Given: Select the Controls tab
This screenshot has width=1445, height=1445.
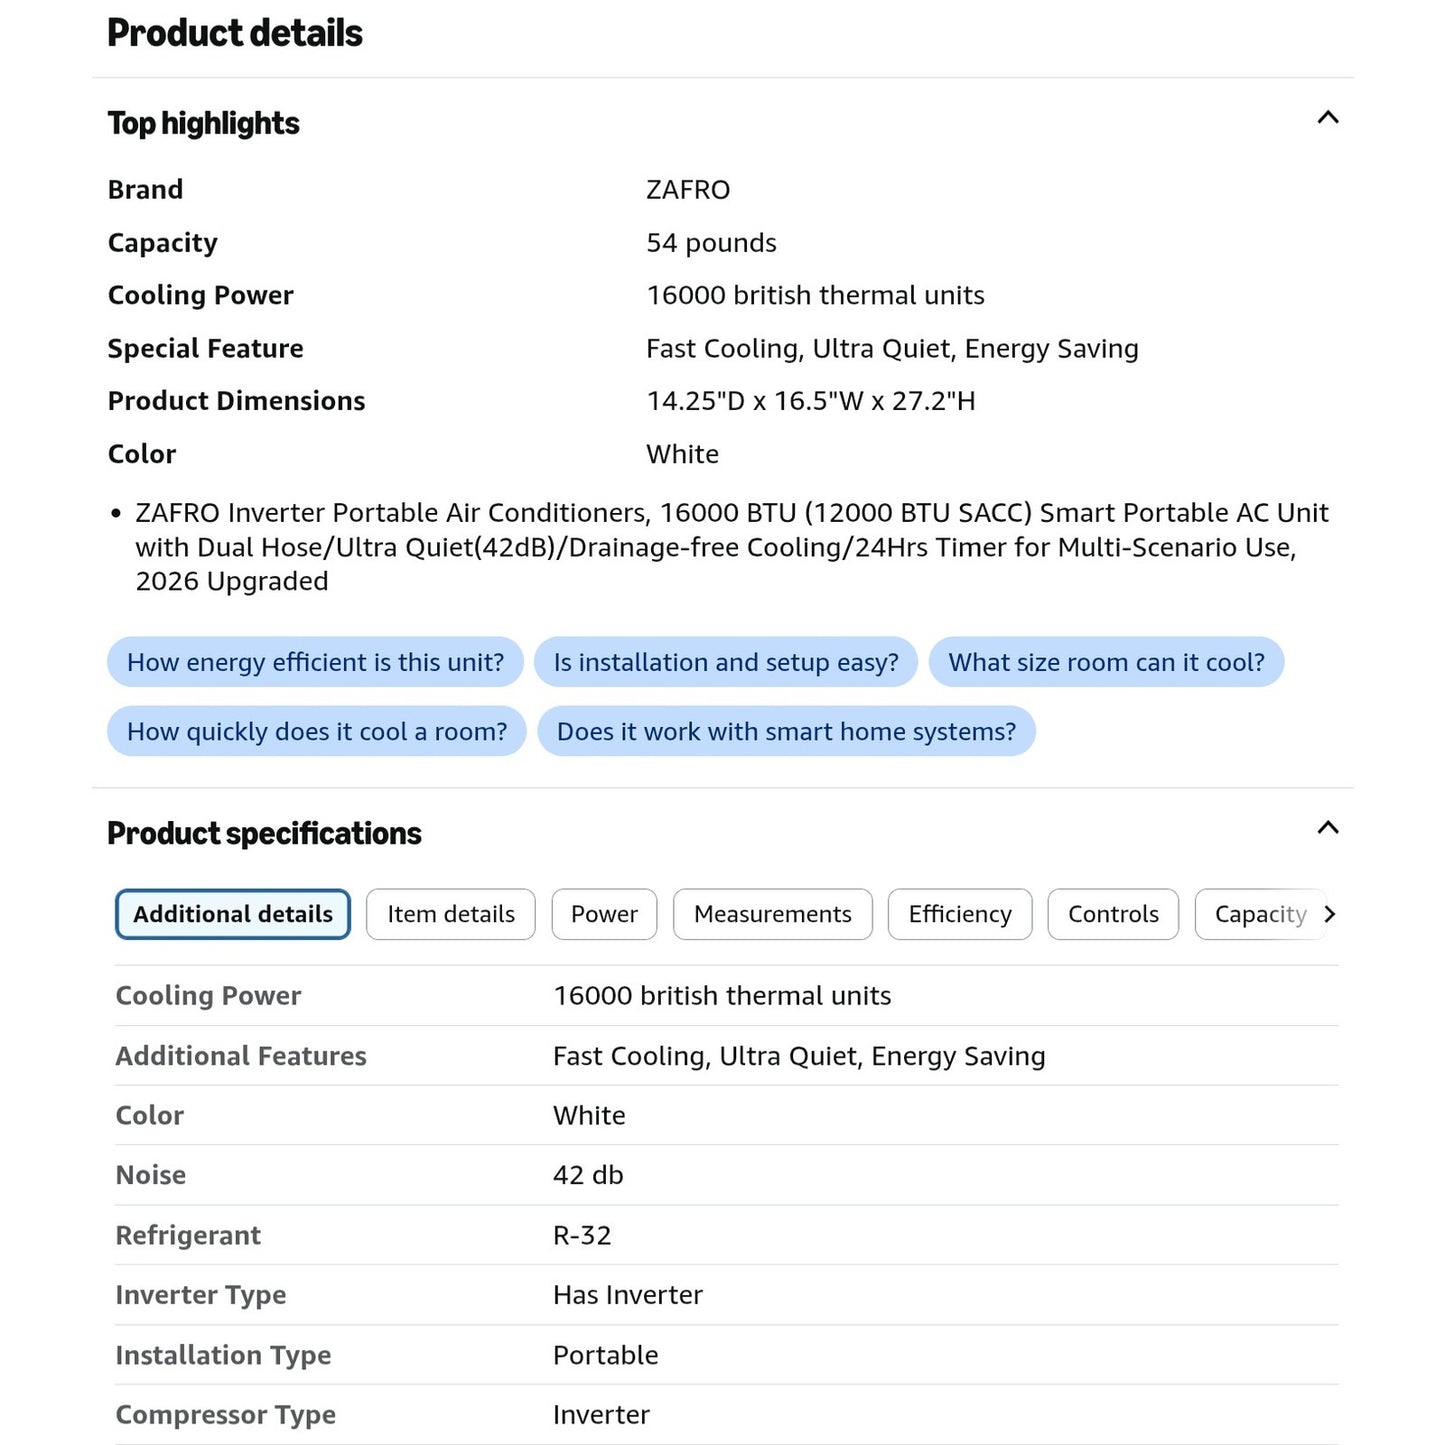Looking at the screenshot, I should coord(1113,914).
